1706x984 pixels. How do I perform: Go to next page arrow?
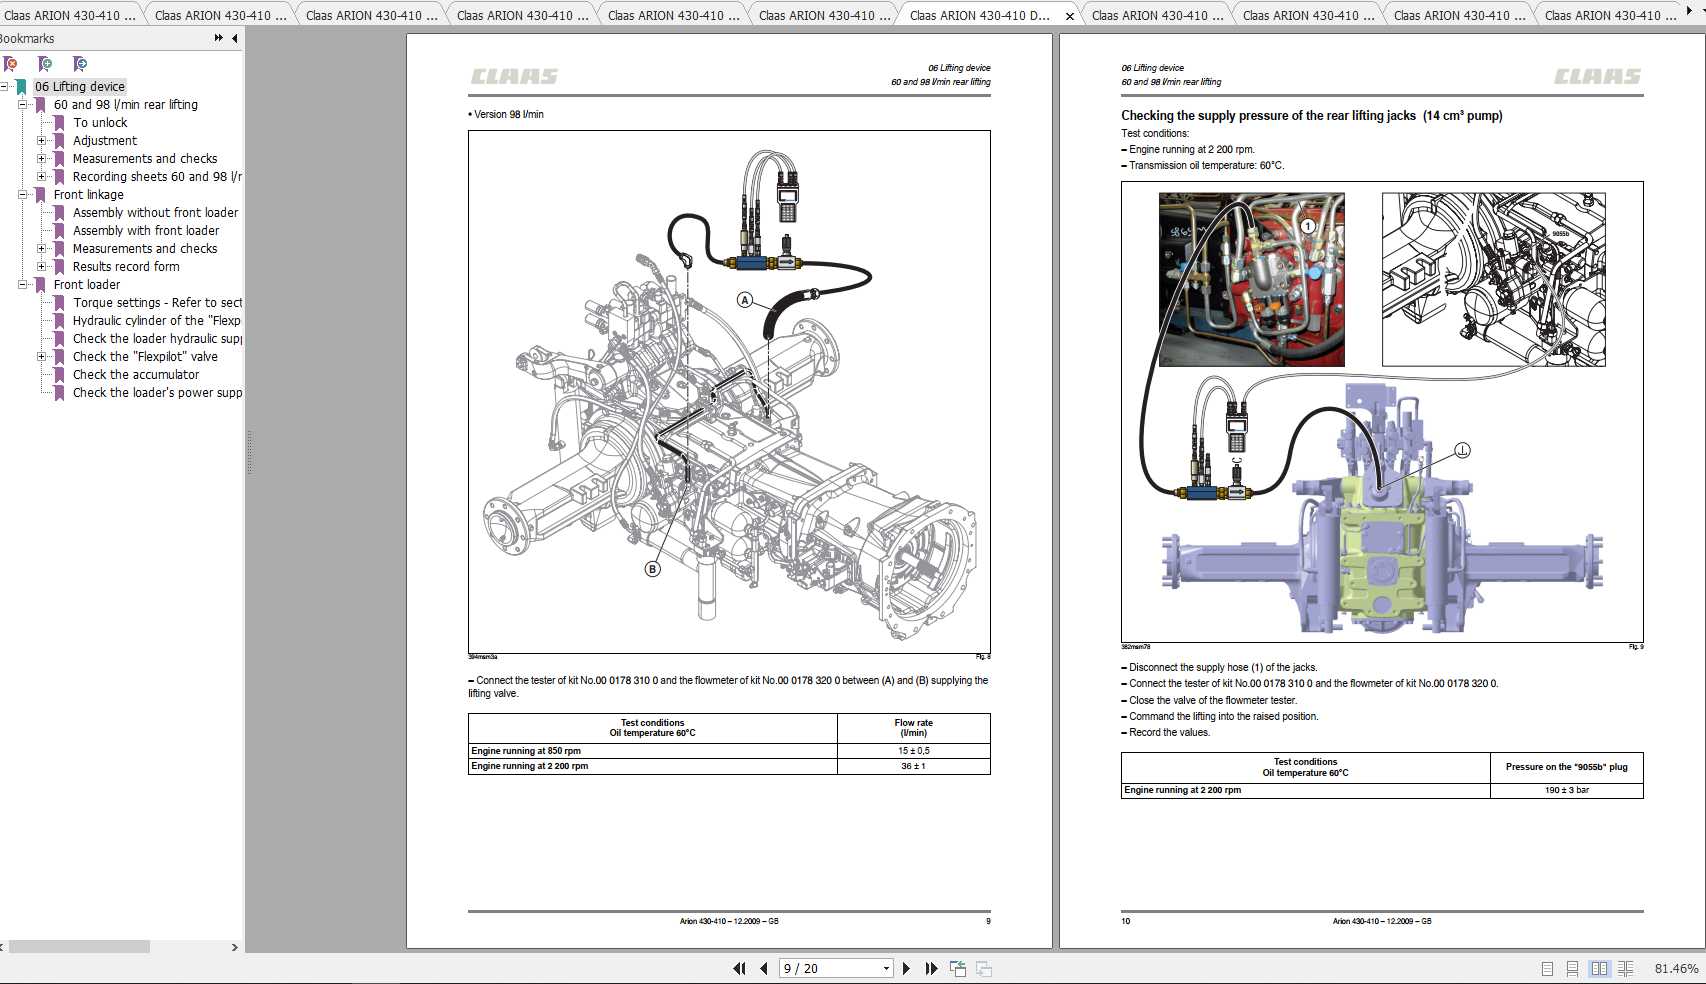[906, 968]
